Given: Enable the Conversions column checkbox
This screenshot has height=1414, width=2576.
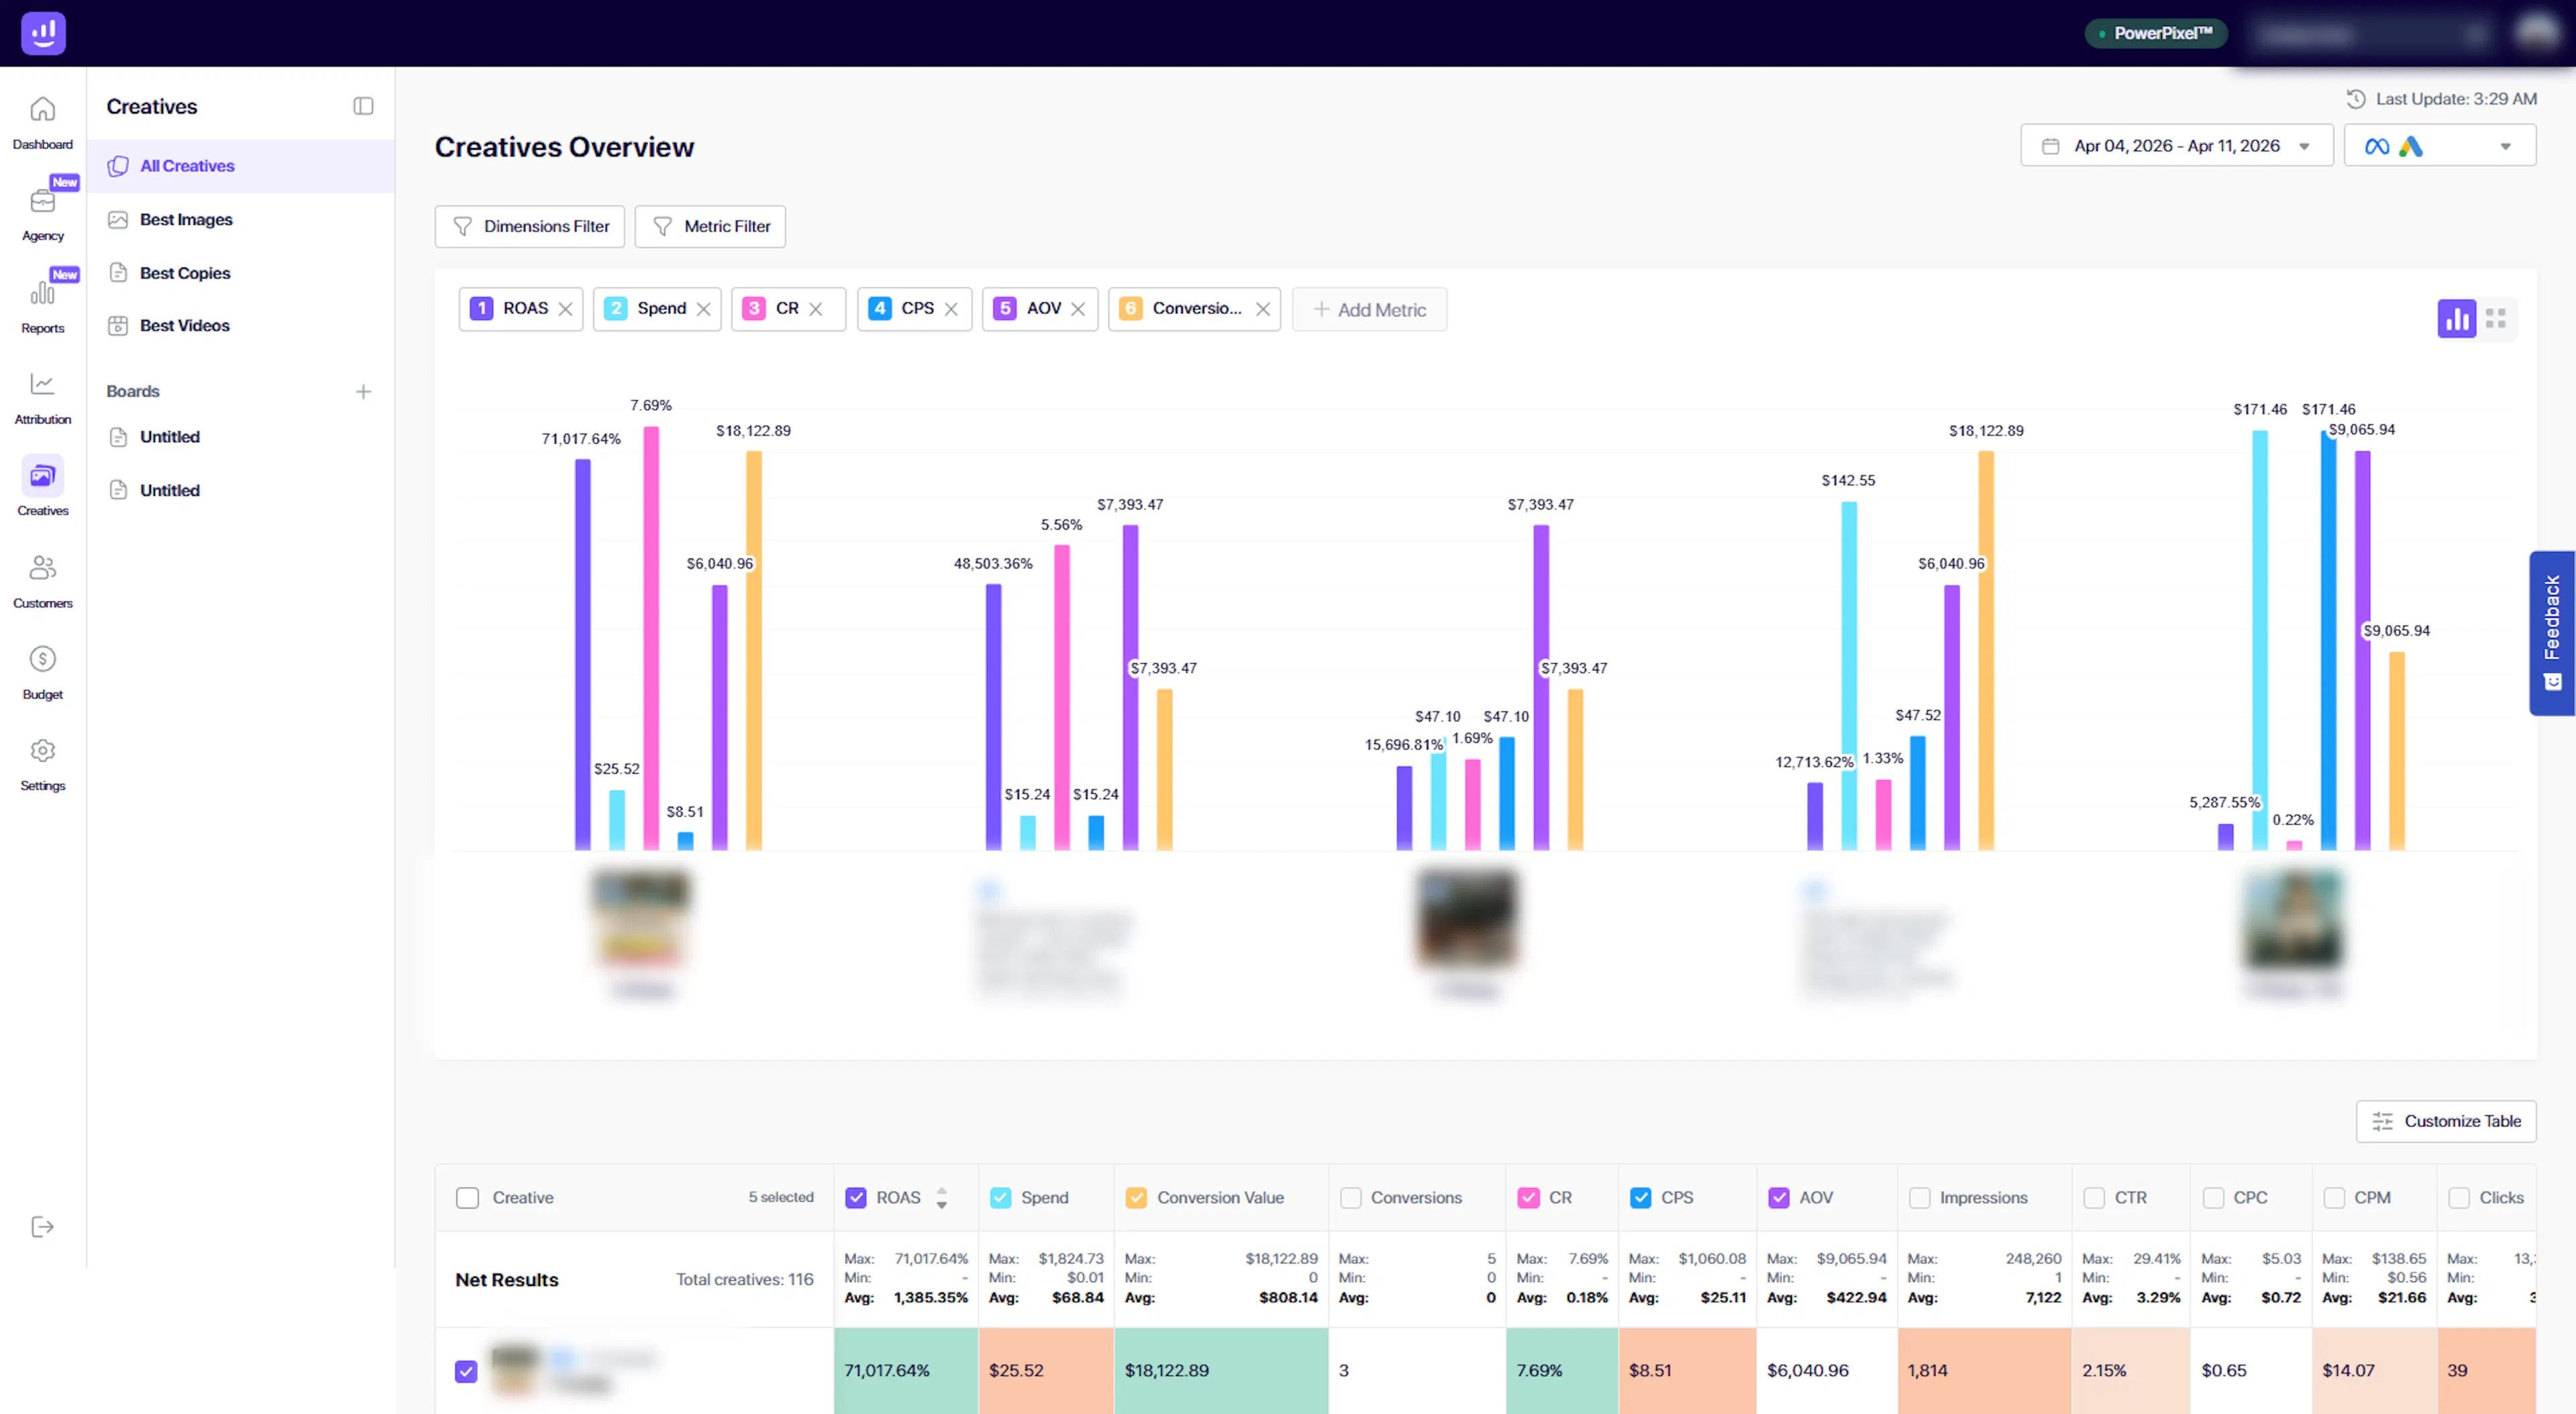Looking at the screenshot, I should tap(1350, 1198).
